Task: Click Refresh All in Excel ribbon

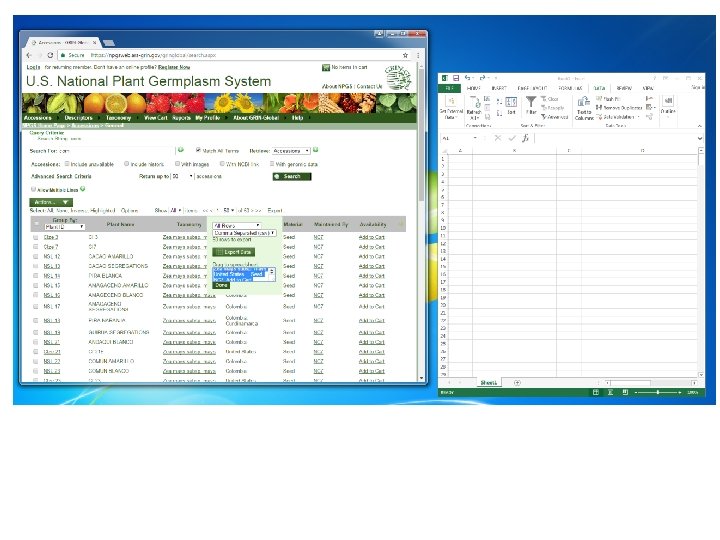Action: 474,108
